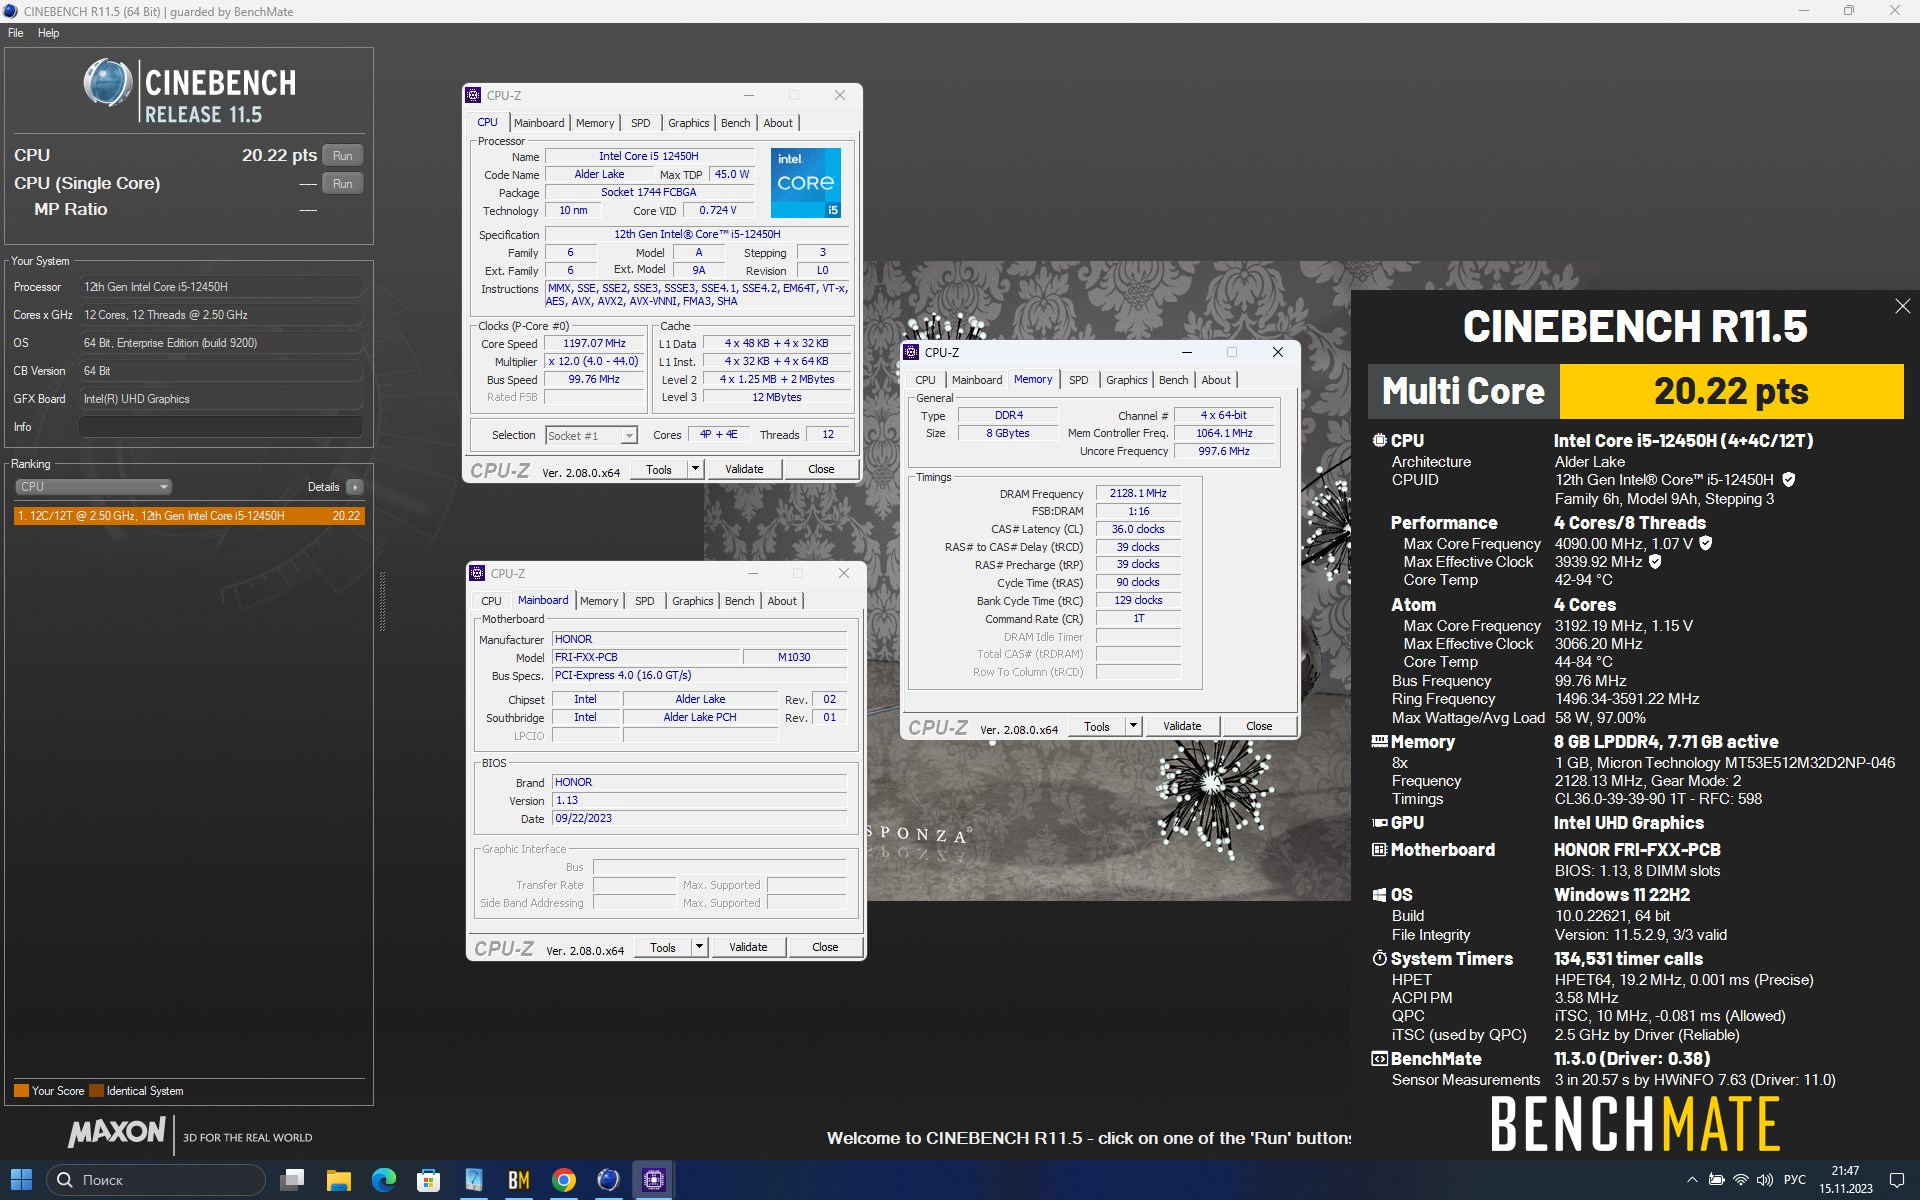Screen dimensions: 1920x1200
Task: Click the CPUID verified shield icon
Action: pyautogui.click(x=1788, y=480)
